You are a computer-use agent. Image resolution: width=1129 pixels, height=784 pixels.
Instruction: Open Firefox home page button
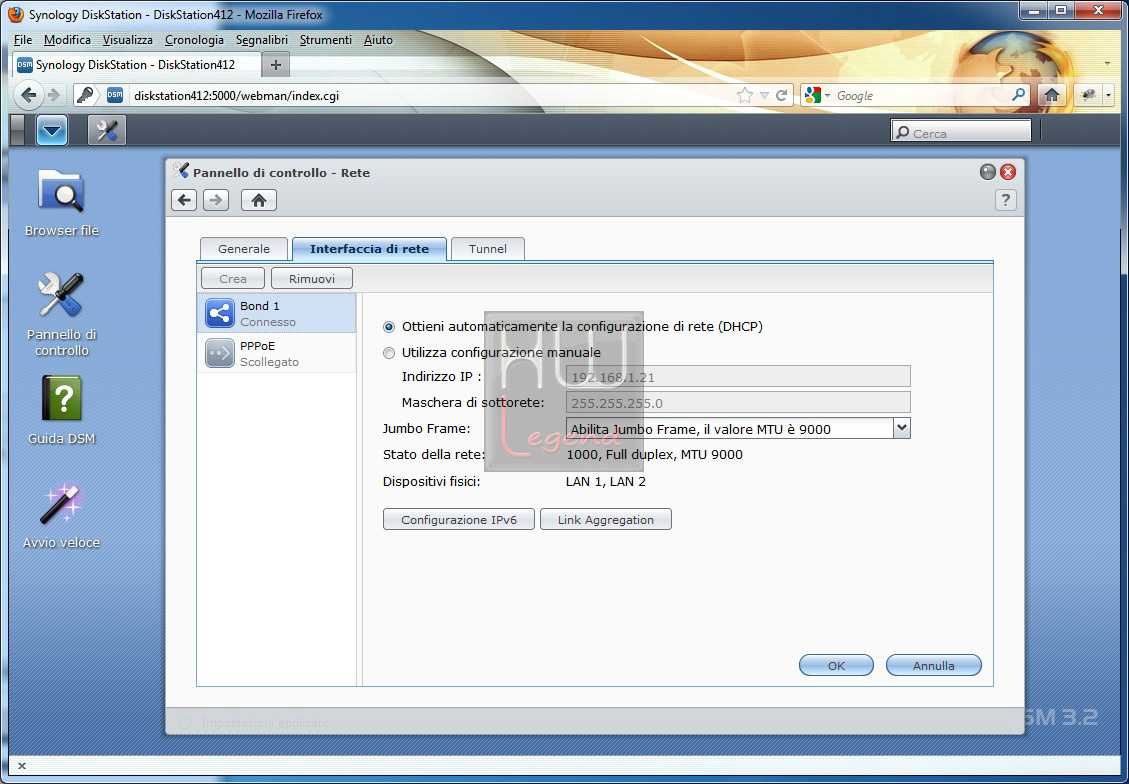[1052, 95]
